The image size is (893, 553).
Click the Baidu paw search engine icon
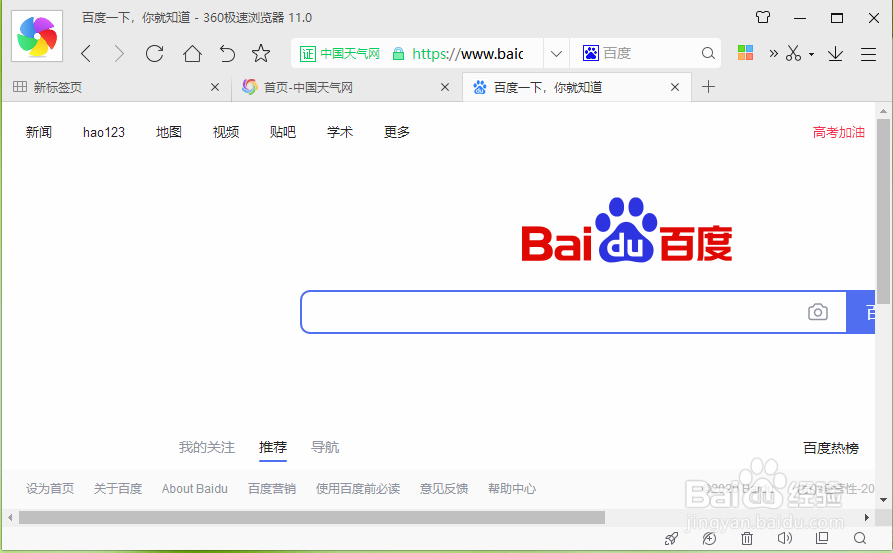pos(591,53)
